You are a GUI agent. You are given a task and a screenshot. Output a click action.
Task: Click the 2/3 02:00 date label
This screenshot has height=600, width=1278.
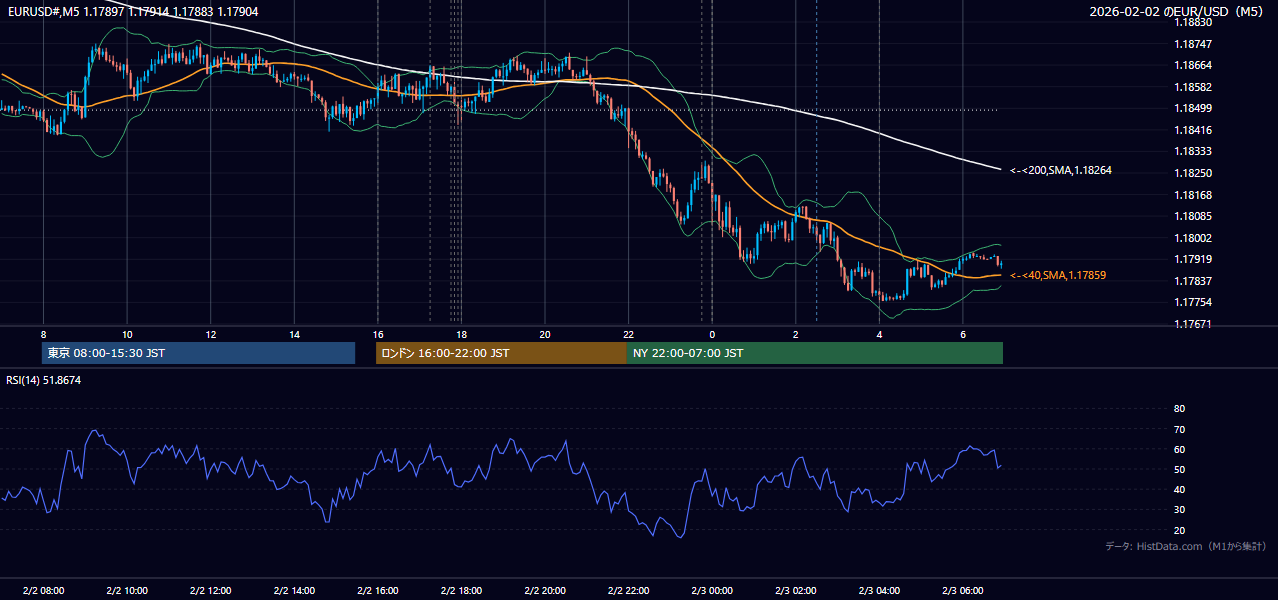pyautogui.click(x=795, y=591)
